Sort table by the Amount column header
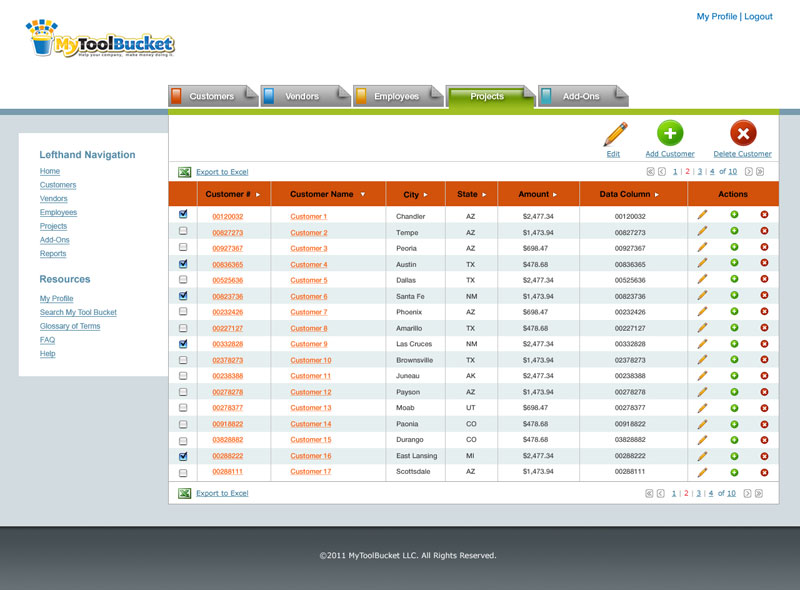The image size is (800, 590). click(533, 194)
